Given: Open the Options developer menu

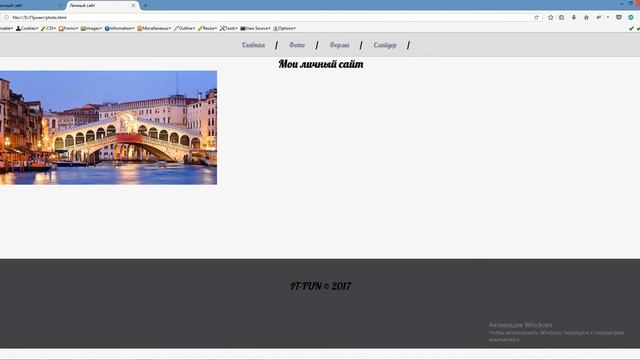Looking at the screenshot, I should pyautogui.click(x=284, y=29).
